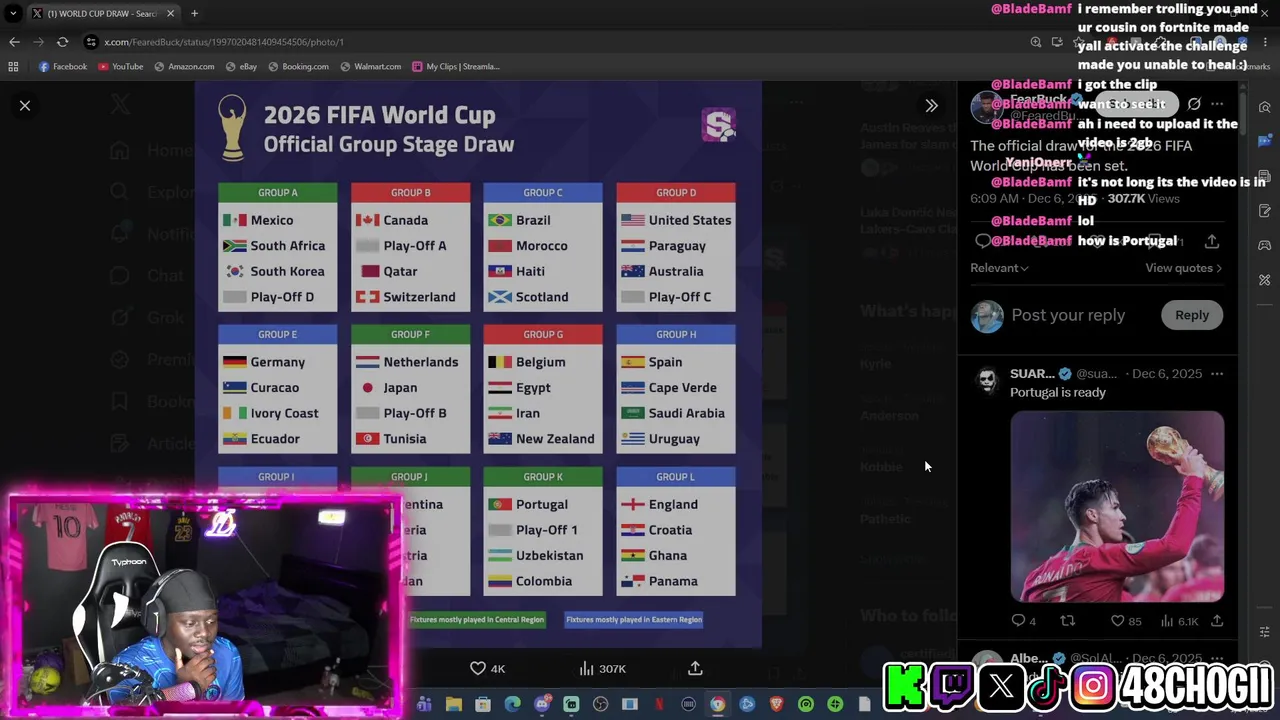Image resolution: width=1280 pixels, height=720 pixels.
Task: Open the tab search dropdown arrow
Action: [x=12, y=13]
